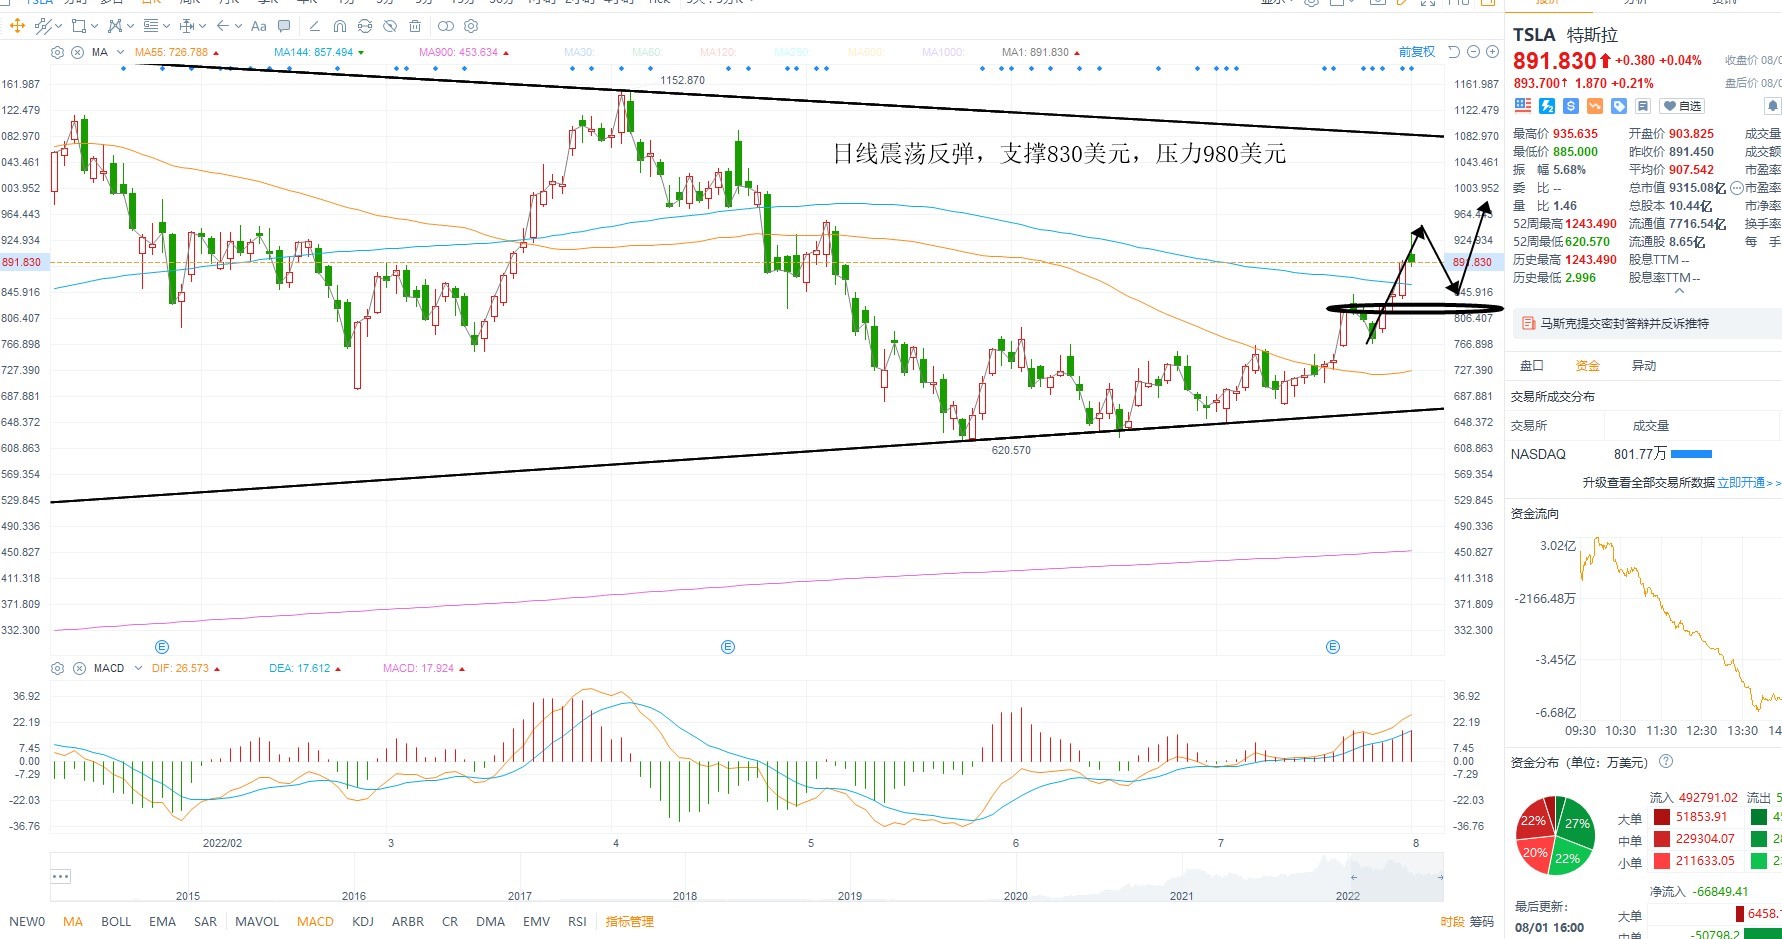Click the blue S badge icon
Viewport: 1782px width, 939px height.
tap(1571, 106)
